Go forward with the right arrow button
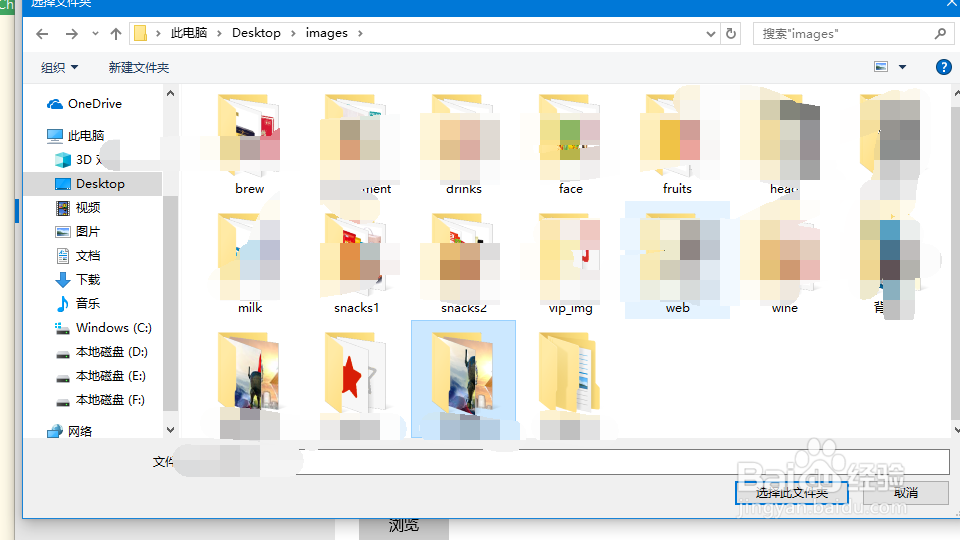This screenshot has width=960, height=540. tap(72, 34)
